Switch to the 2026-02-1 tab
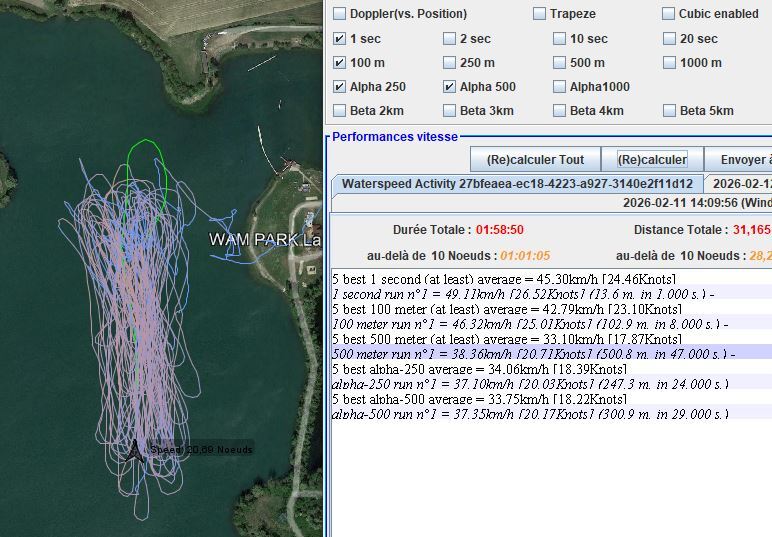This screenshot has height=537, width=772. 738,184
